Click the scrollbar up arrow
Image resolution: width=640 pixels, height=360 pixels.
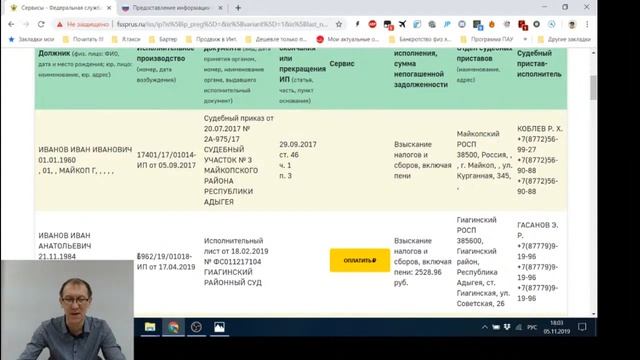[593, 53]
